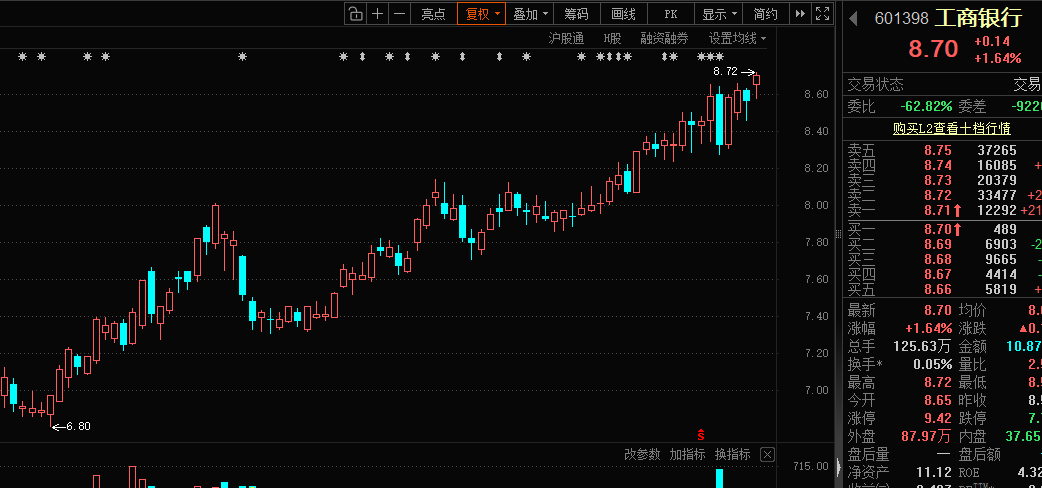This screenshot has width=1042, height=488.
Task: Select the 买二 8.69 order row
Action: [x=944, y=245]
